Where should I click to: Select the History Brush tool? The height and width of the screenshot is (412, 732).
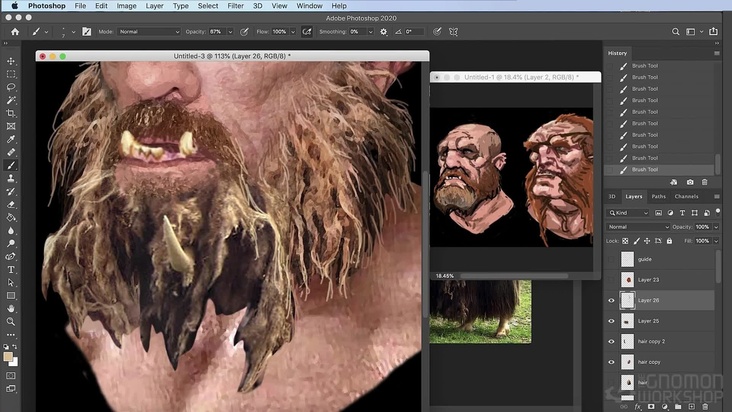[11, 191]
